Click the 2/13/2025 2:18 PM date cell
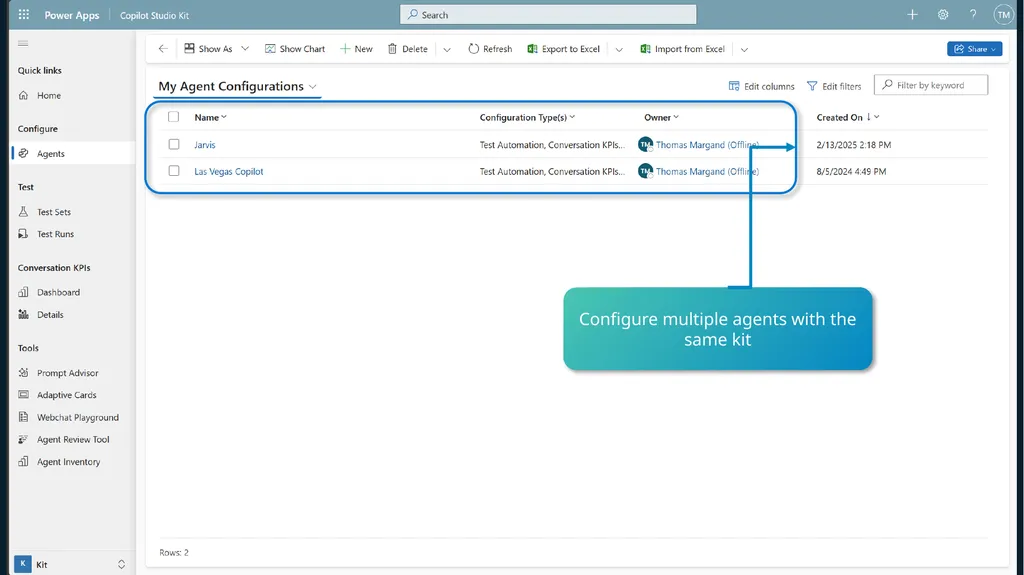The image size is (1024, 575). [x=854, y=144]
